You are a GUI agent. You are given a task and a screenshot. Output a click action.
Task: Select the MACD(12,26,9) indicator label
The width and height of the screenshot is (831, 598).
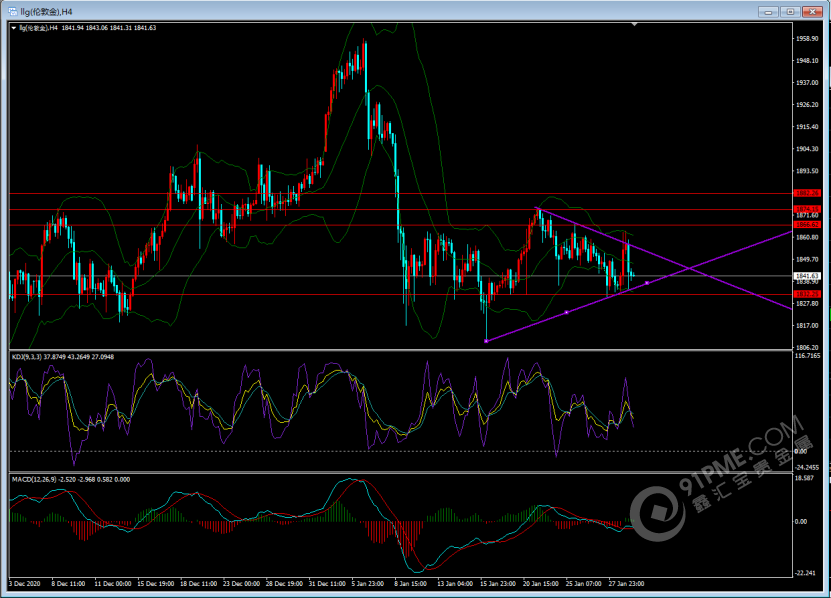point(70,479)
